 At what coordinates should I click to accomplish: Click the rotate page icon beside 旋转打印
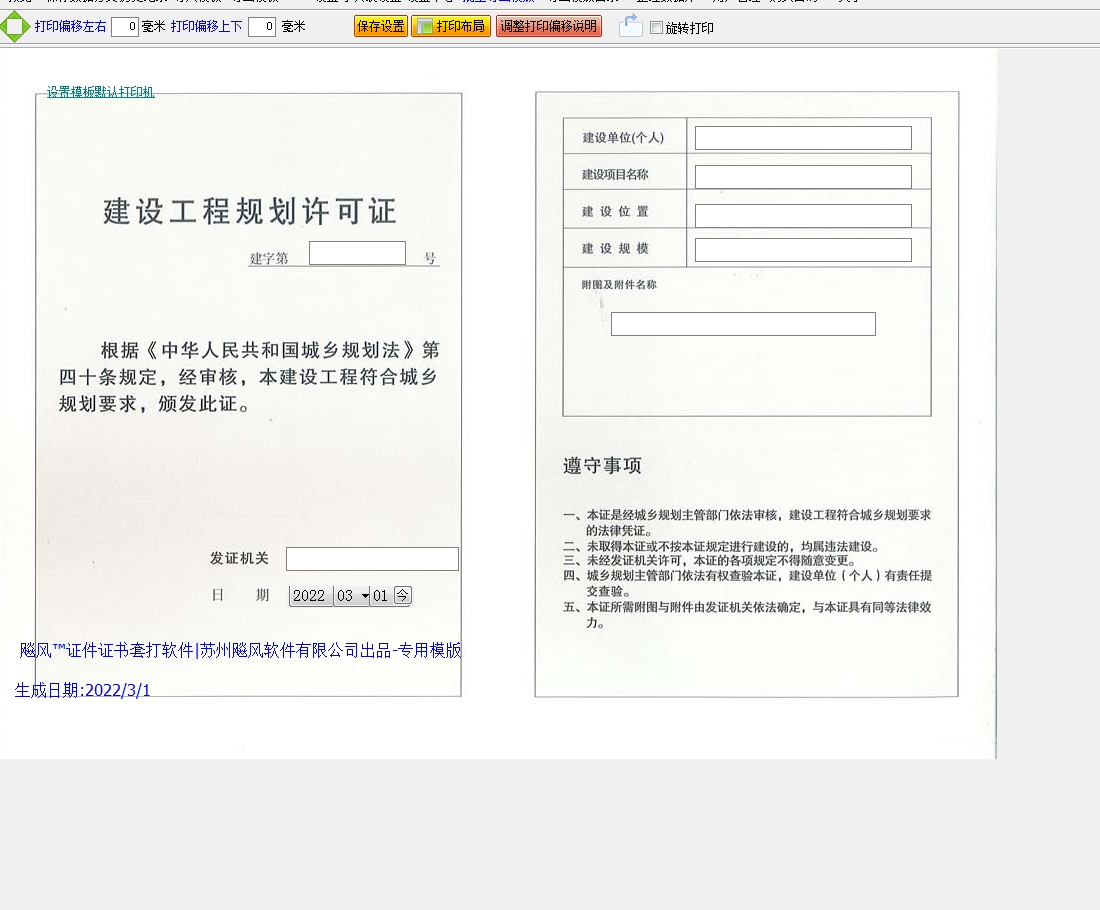(x=630, y=27)
